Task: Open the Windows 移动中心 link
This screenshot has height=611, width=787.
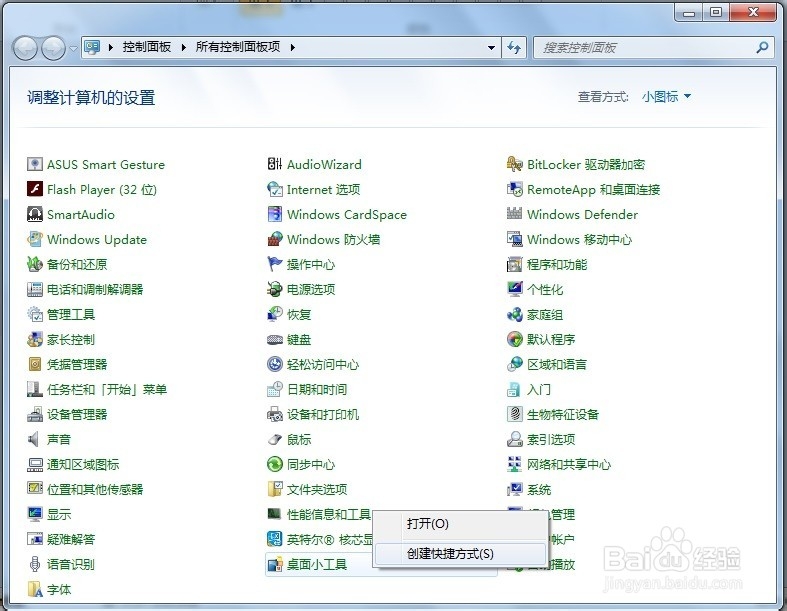Action: coord(579,239)
